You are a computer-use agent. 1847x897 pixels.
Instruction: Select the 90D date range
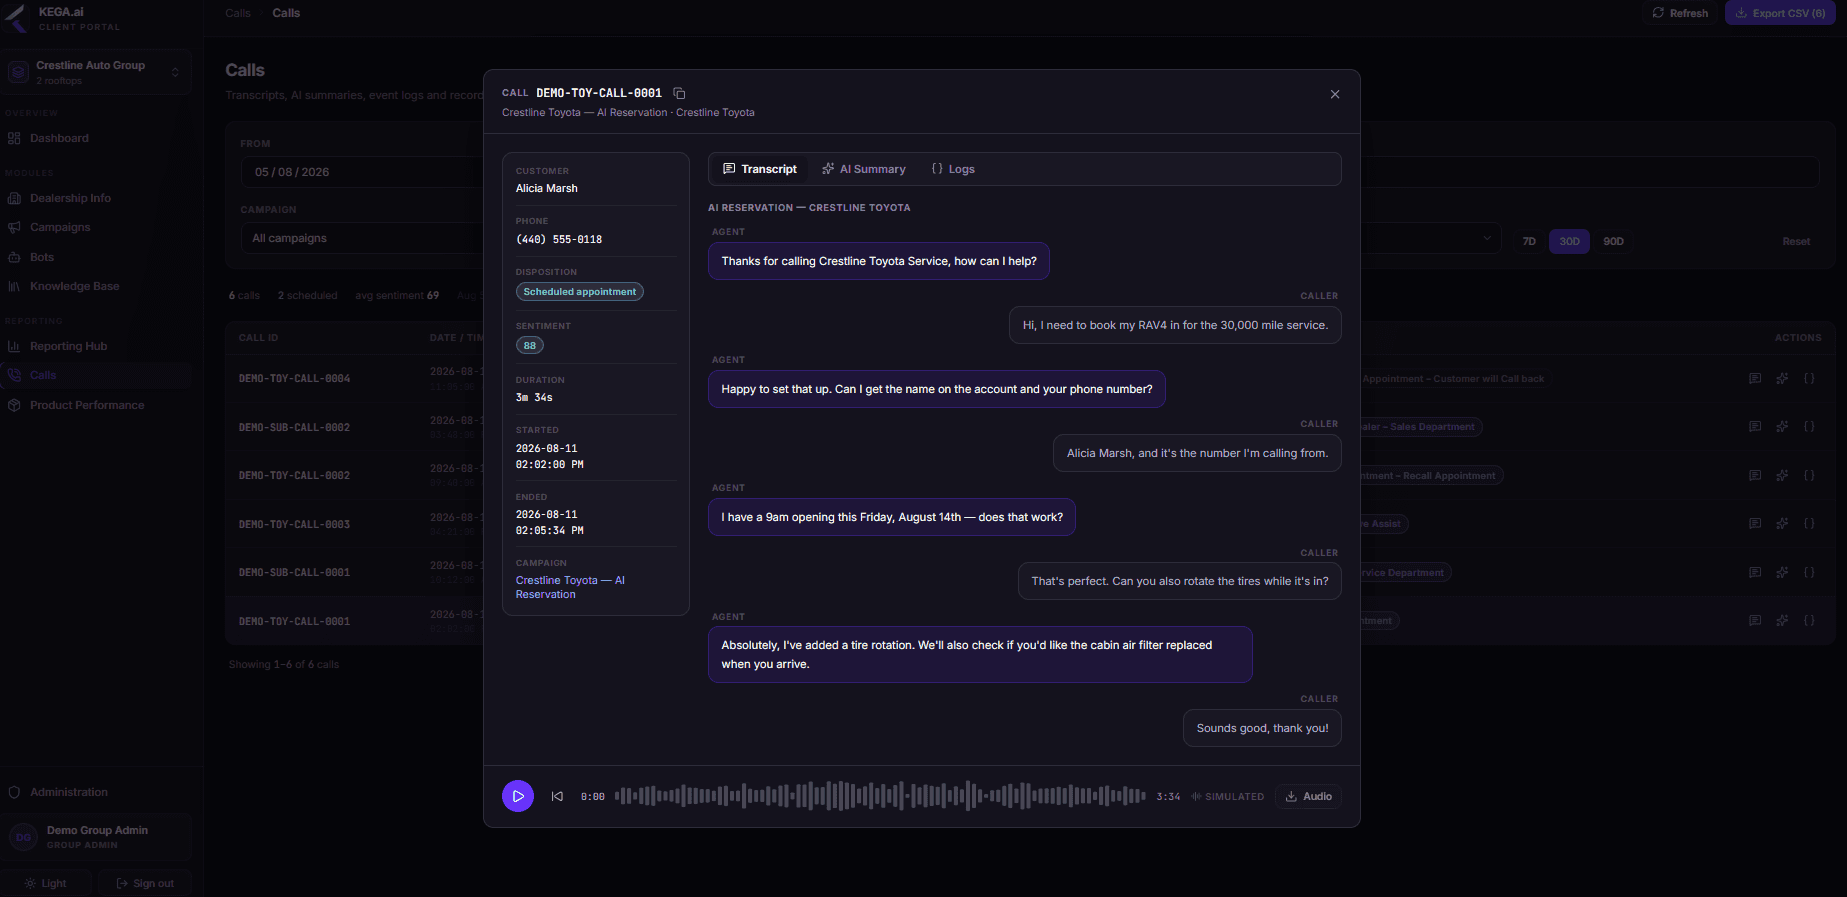click(1613, 241)
